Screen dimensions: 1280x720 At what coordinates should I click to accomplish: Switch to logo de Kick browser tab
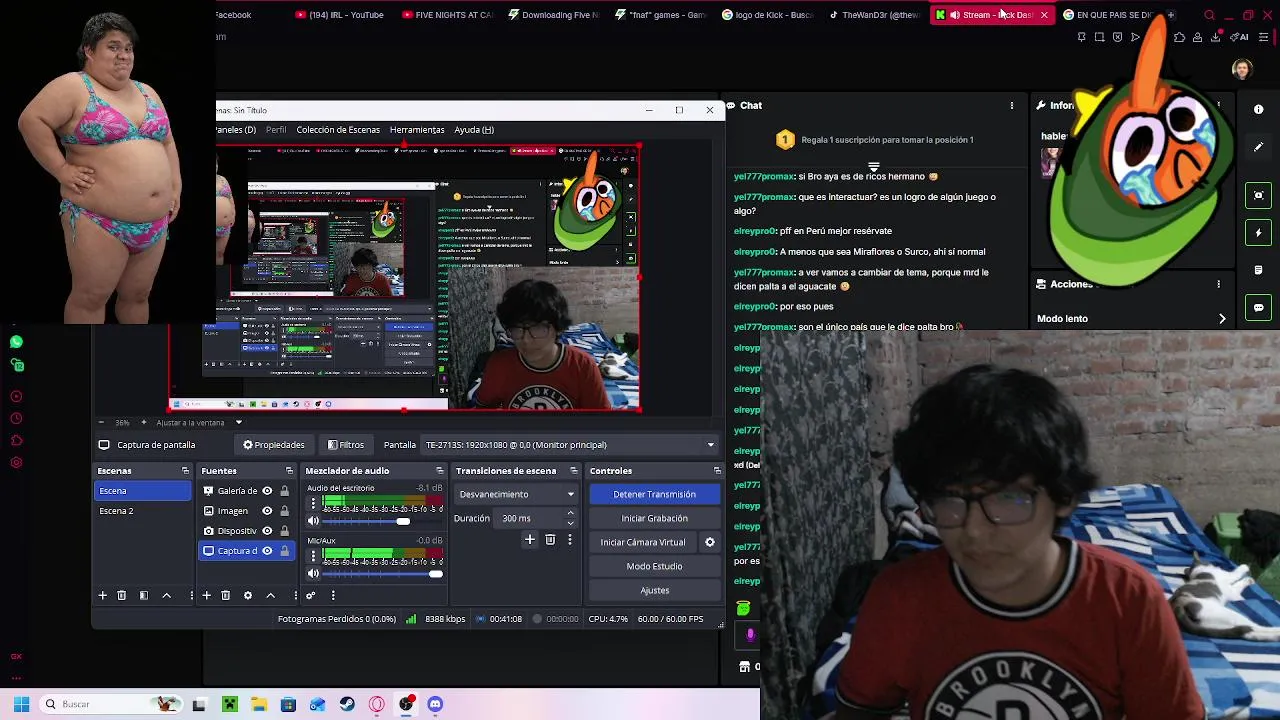768,15
